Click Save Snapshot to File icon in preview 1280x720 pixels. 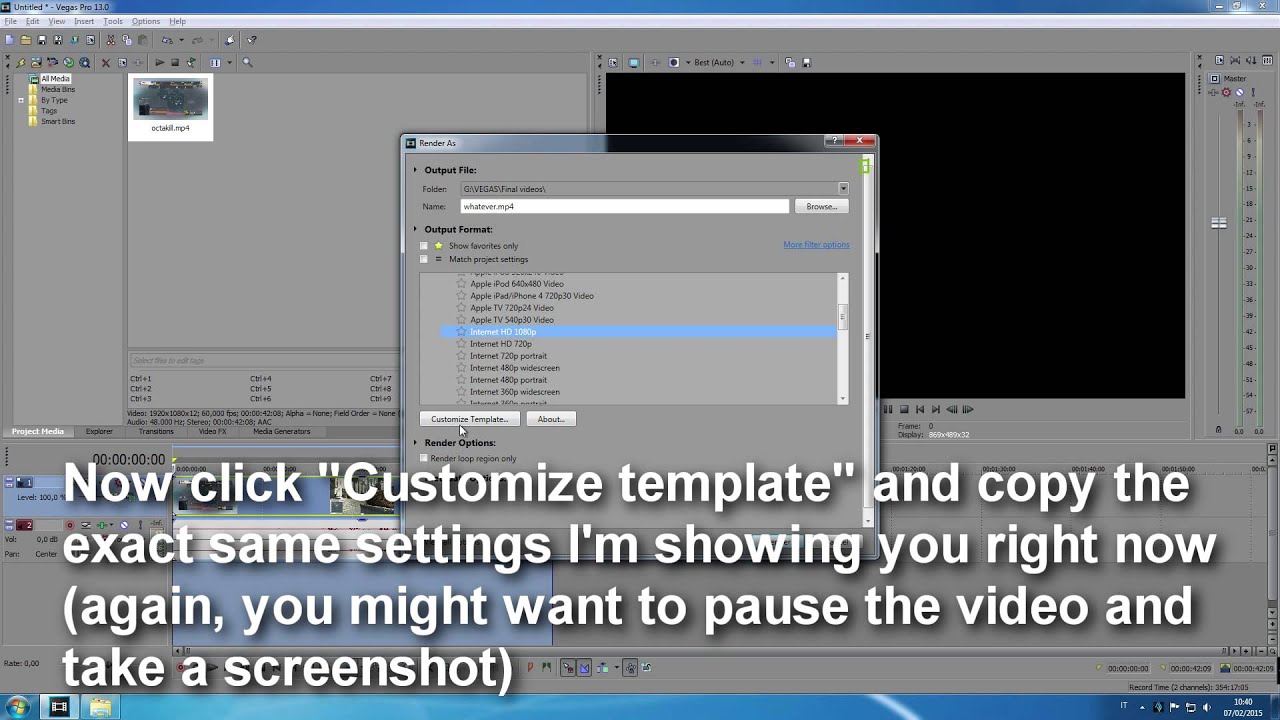pos(806,62)
